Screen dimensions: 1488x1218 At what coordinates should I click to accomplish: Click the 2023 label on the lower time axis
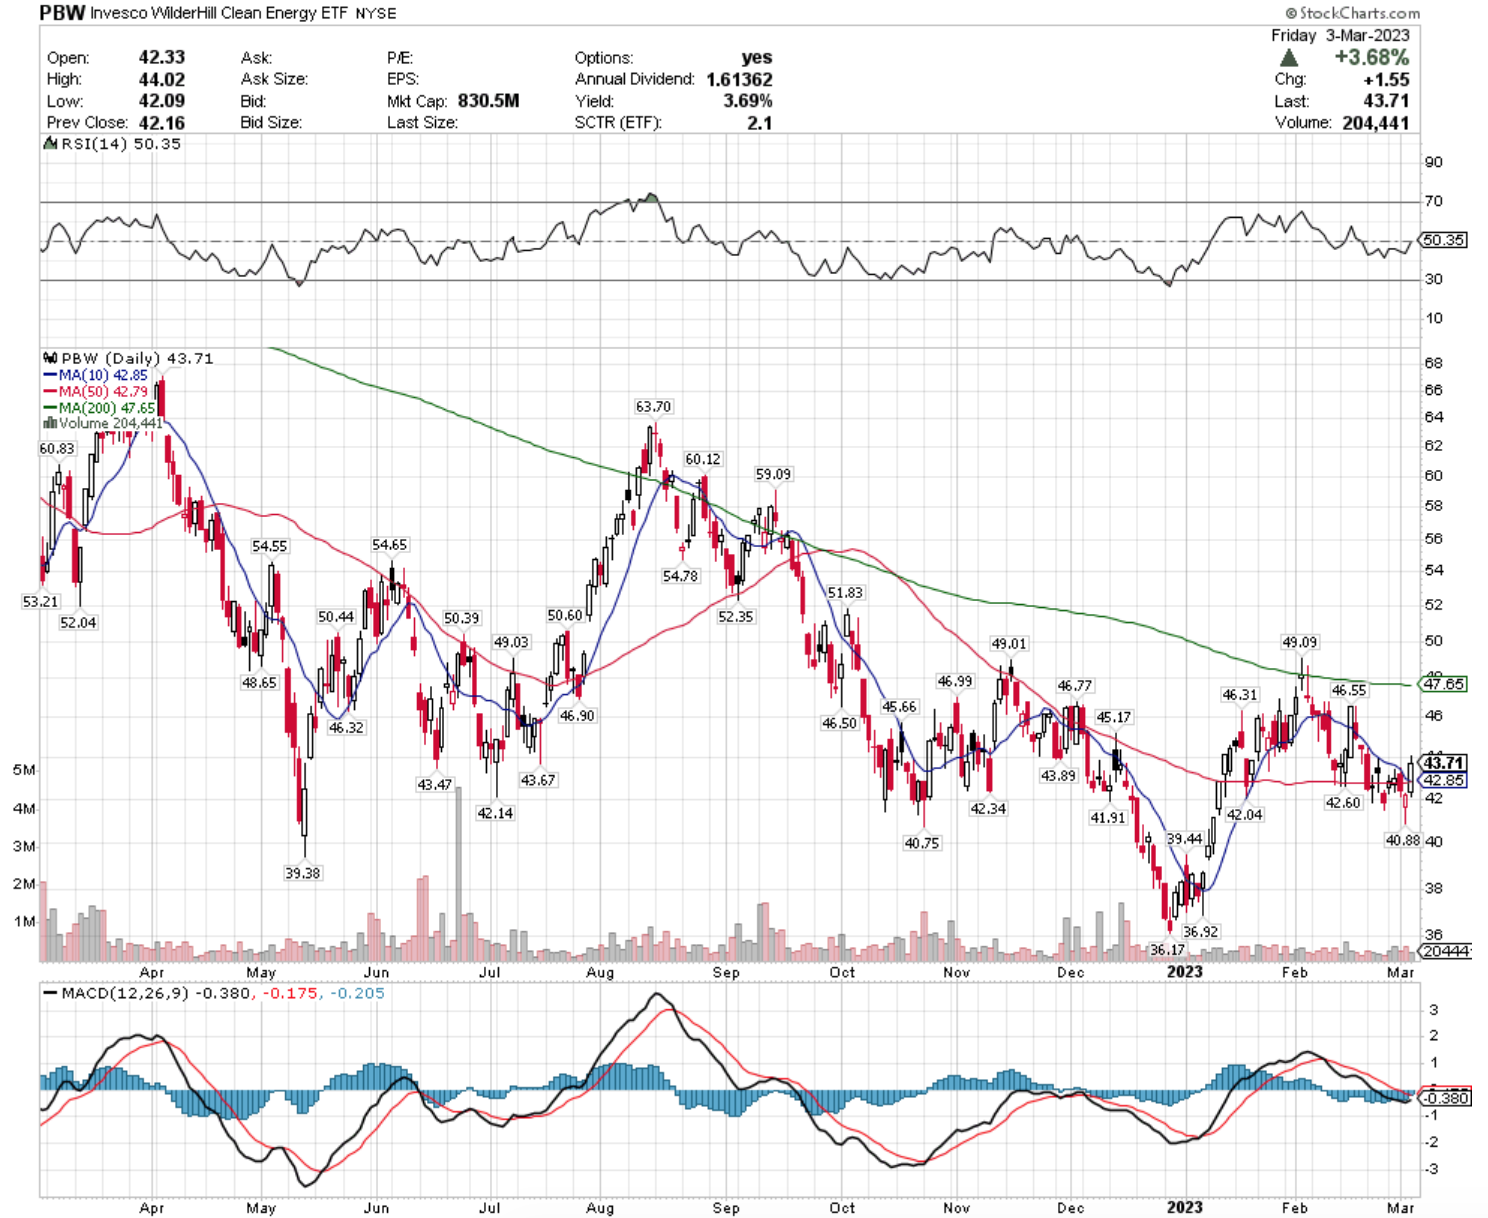(1185, 1207)
